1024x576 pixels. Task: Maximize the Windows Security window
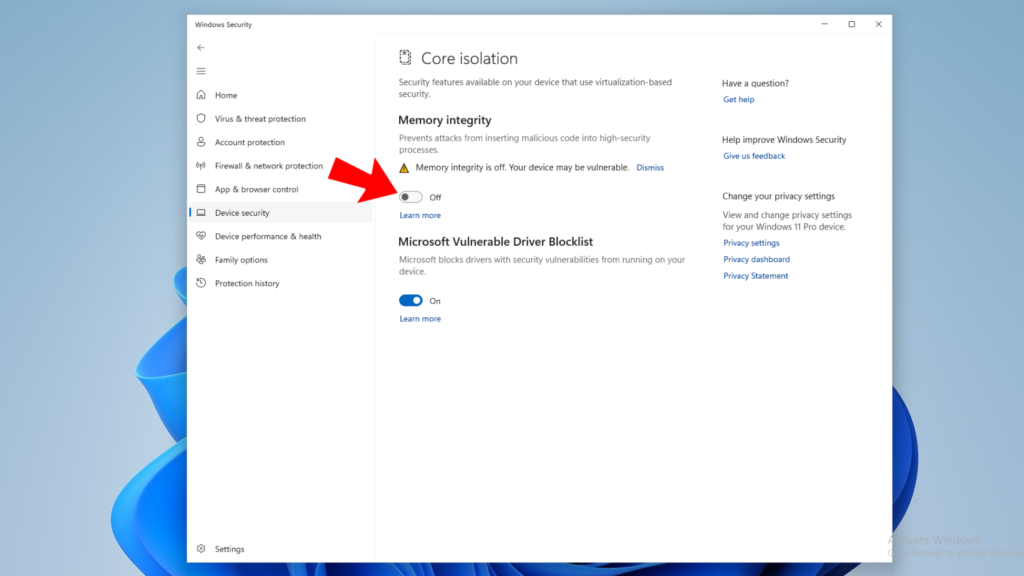coord(852,24)
